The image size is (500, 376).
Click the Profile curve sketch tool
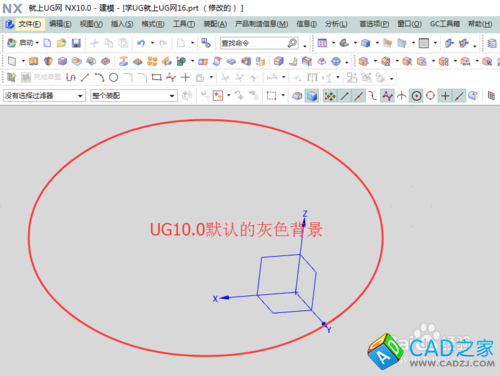click(x=71, y=78)
